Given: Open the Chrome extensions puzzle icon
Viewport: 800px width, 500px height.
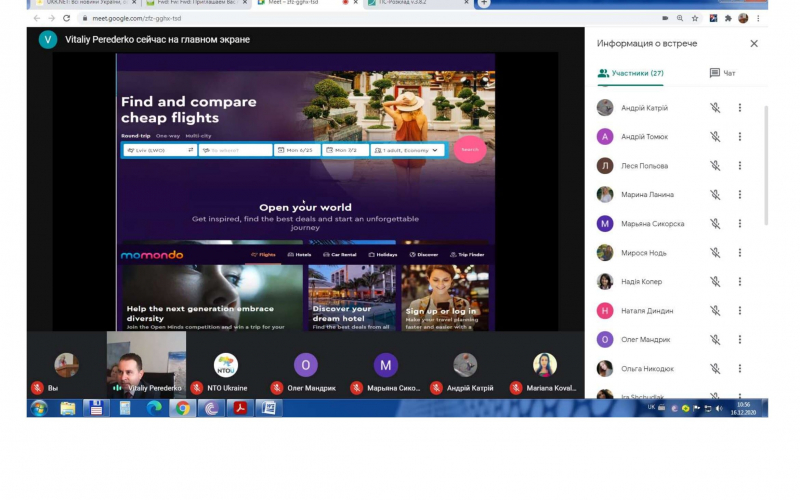Looking at the screenshot, I should pos(728,18).
